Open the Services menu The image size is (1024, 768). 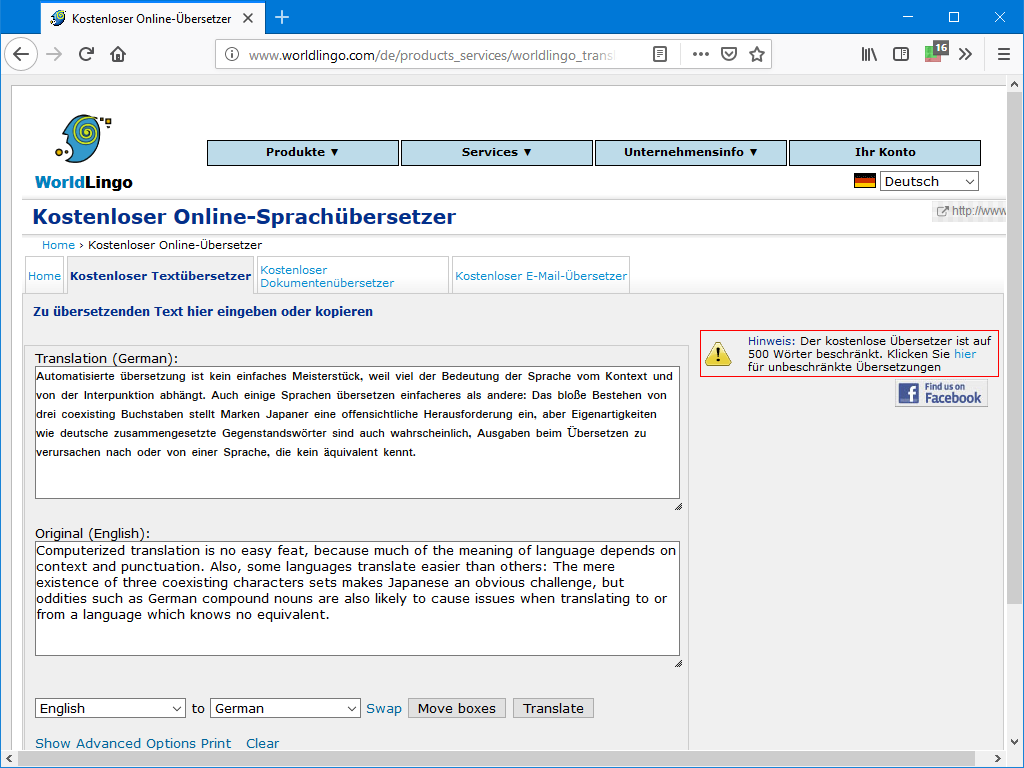pyautogui.click(x=497, y=152)
